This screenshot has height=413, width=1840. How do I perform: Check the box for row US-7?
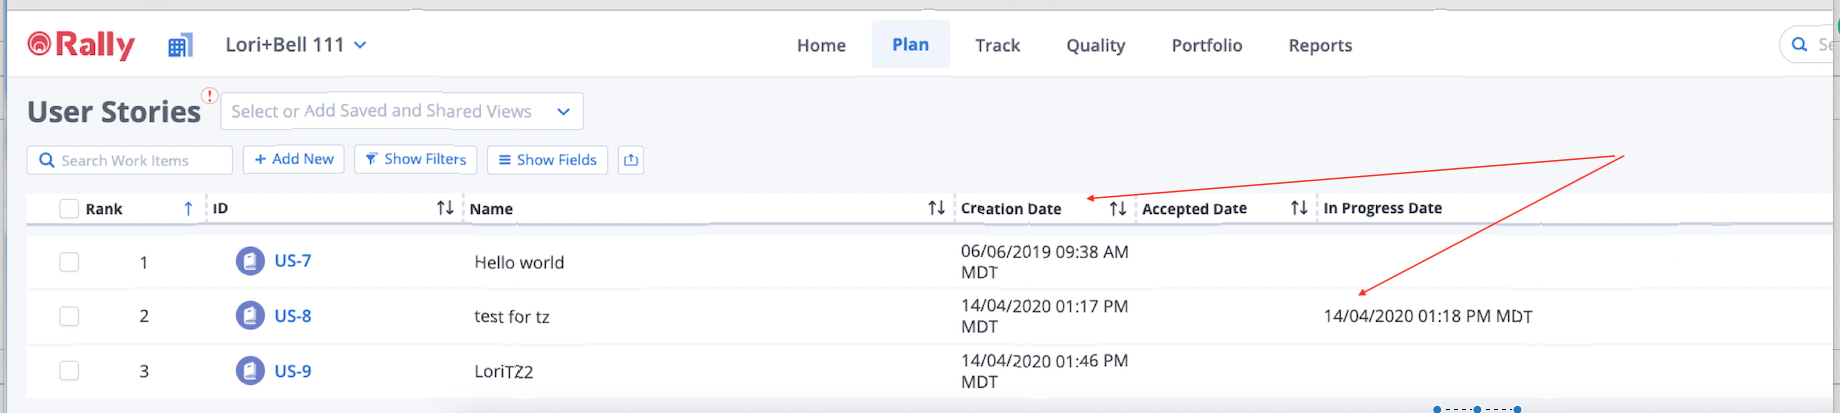tap(69, 262)
